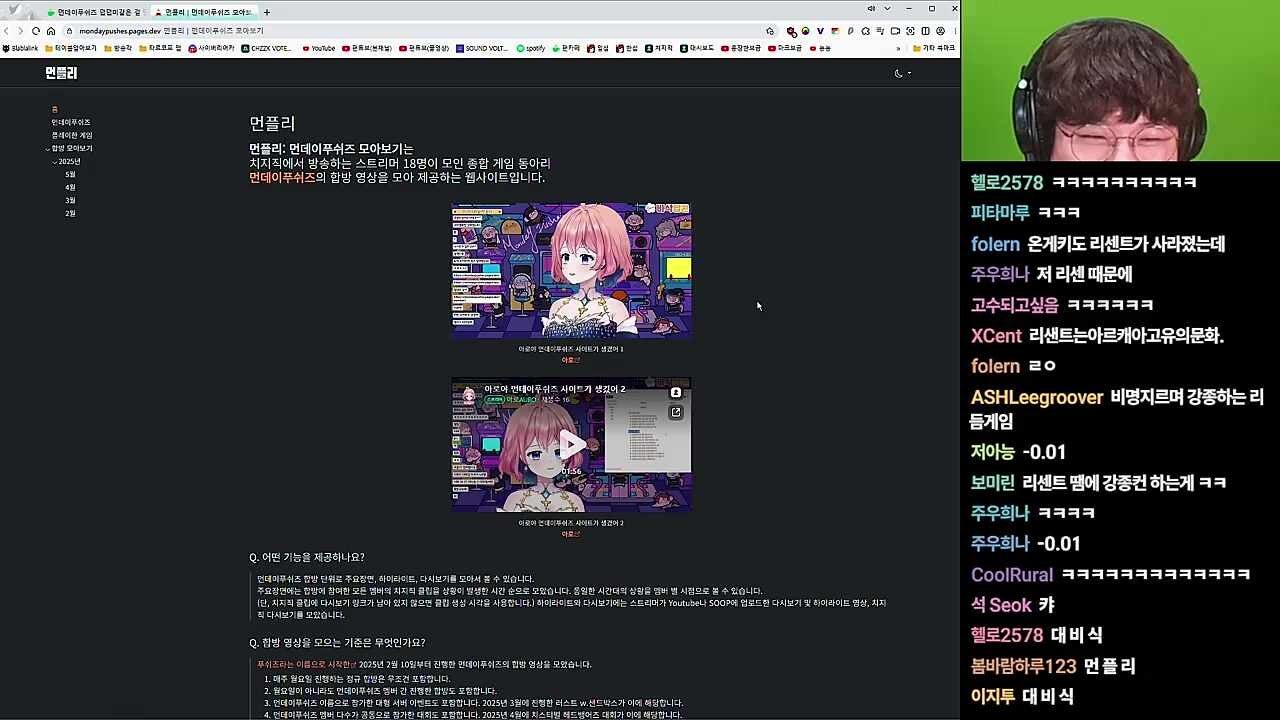Click chat username CoolRural
This screenshot has height=720, width=1280.
1012,575
